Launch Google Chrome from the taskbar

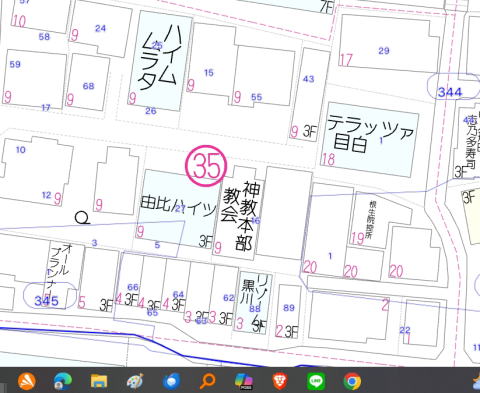click(x=352, y=381)
